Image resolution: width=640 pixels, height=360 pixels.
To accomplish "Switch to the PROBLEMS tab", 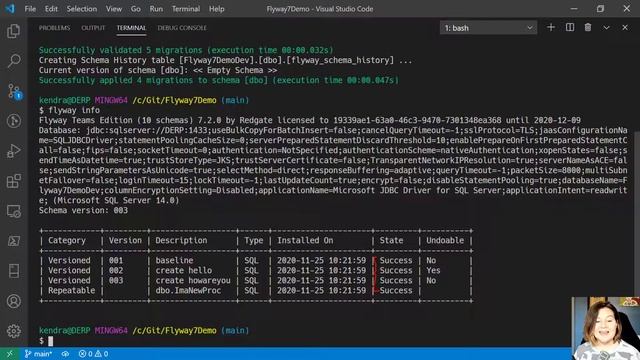I will click(54, 28).
